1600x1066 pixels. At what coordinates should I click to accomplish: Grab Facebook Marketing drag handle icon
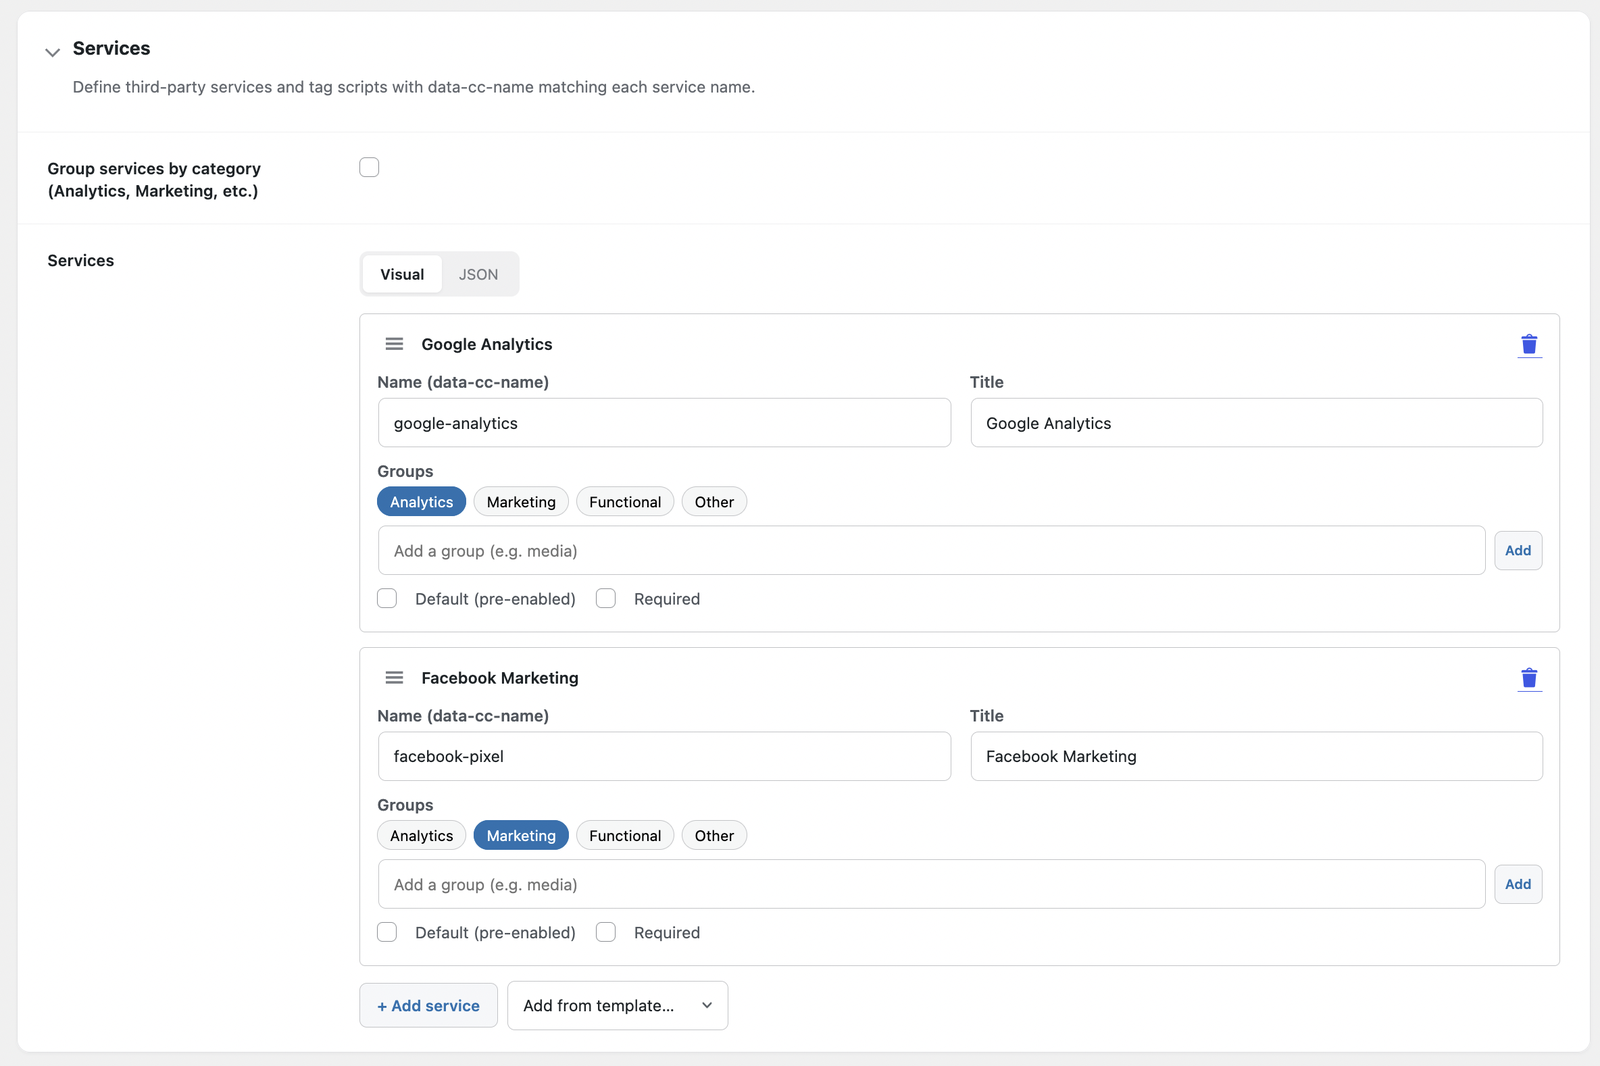[x=394, y=678]
